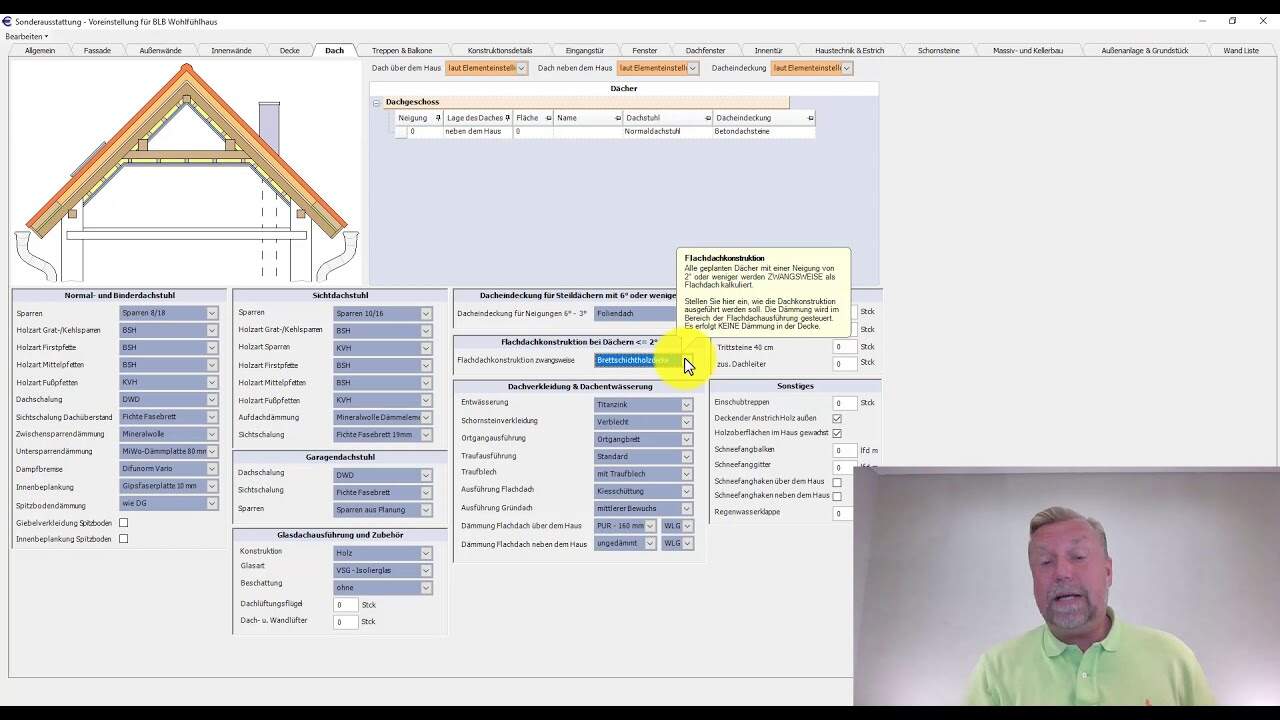Open the Eingangstür tab

click(x=585, y=50)
